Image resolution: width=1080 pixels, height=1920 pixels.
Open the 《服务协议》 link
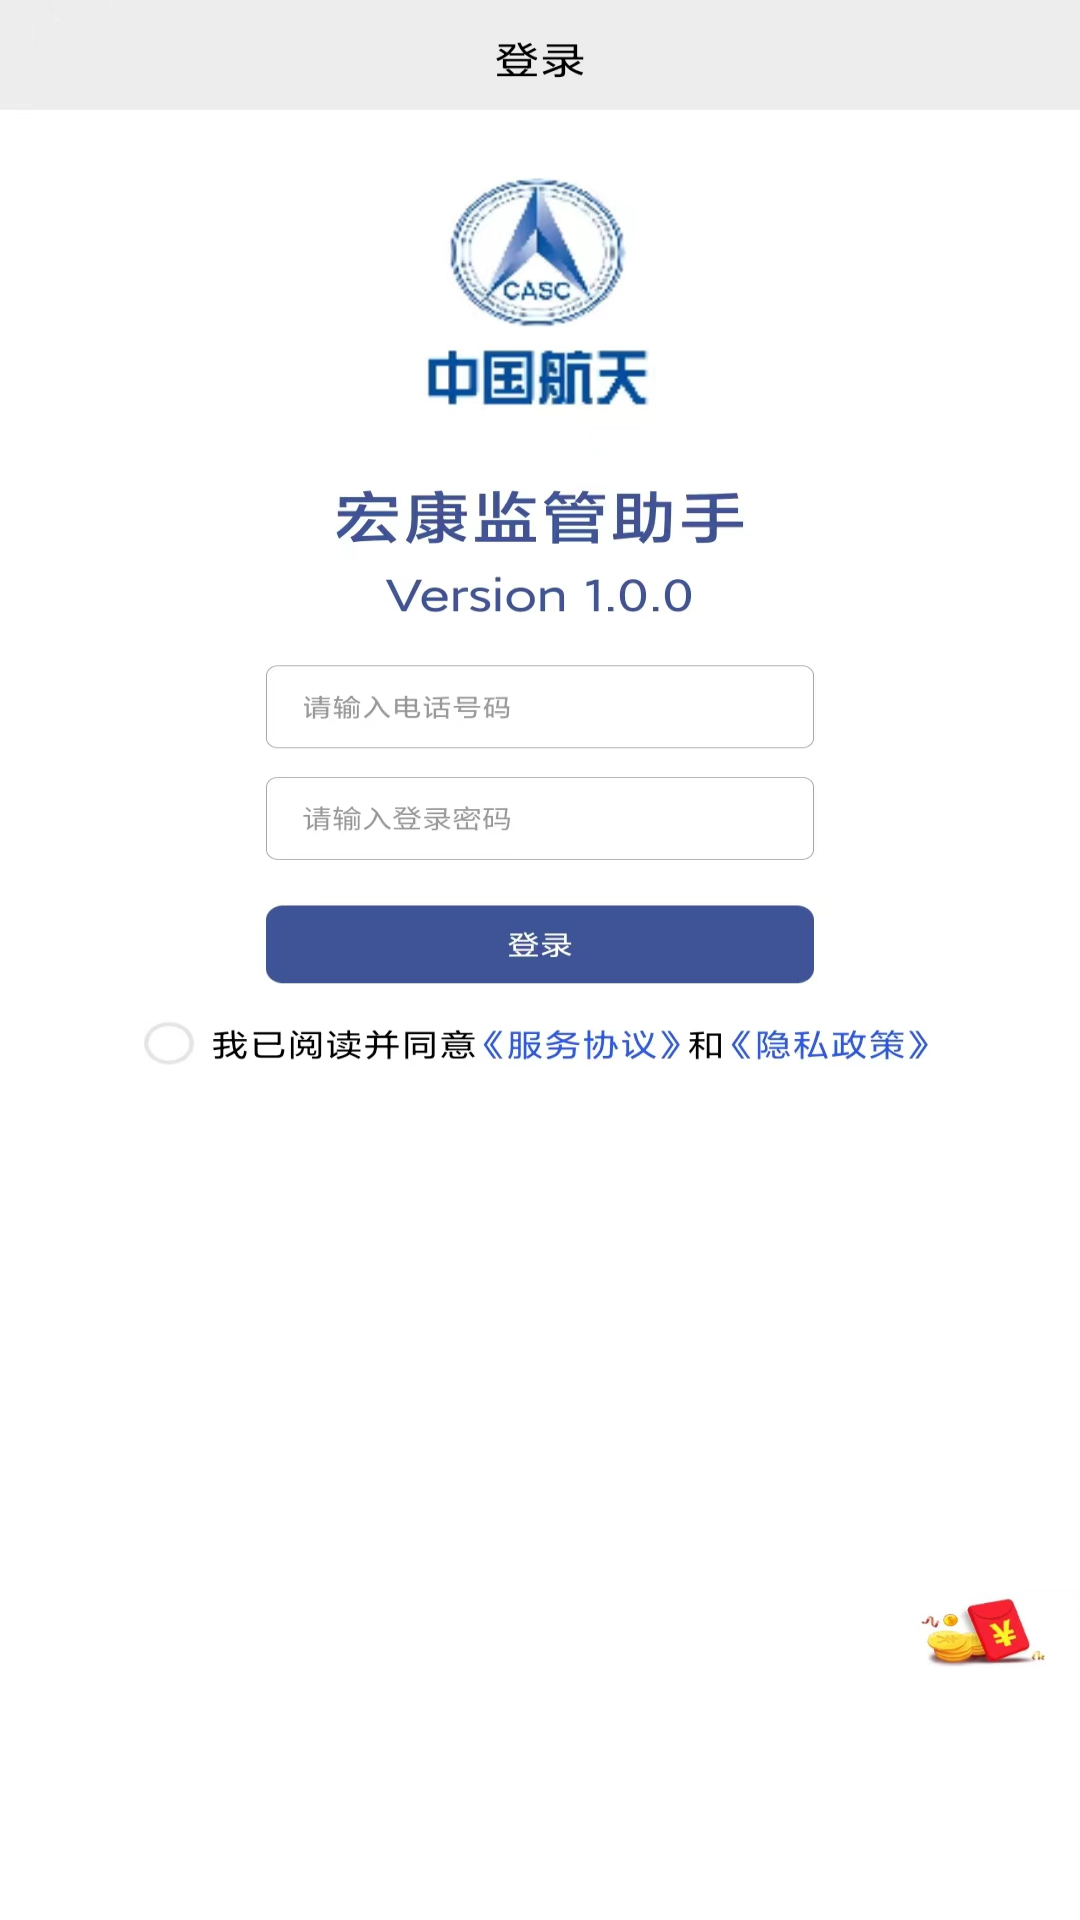click(x=581, y=1045)
